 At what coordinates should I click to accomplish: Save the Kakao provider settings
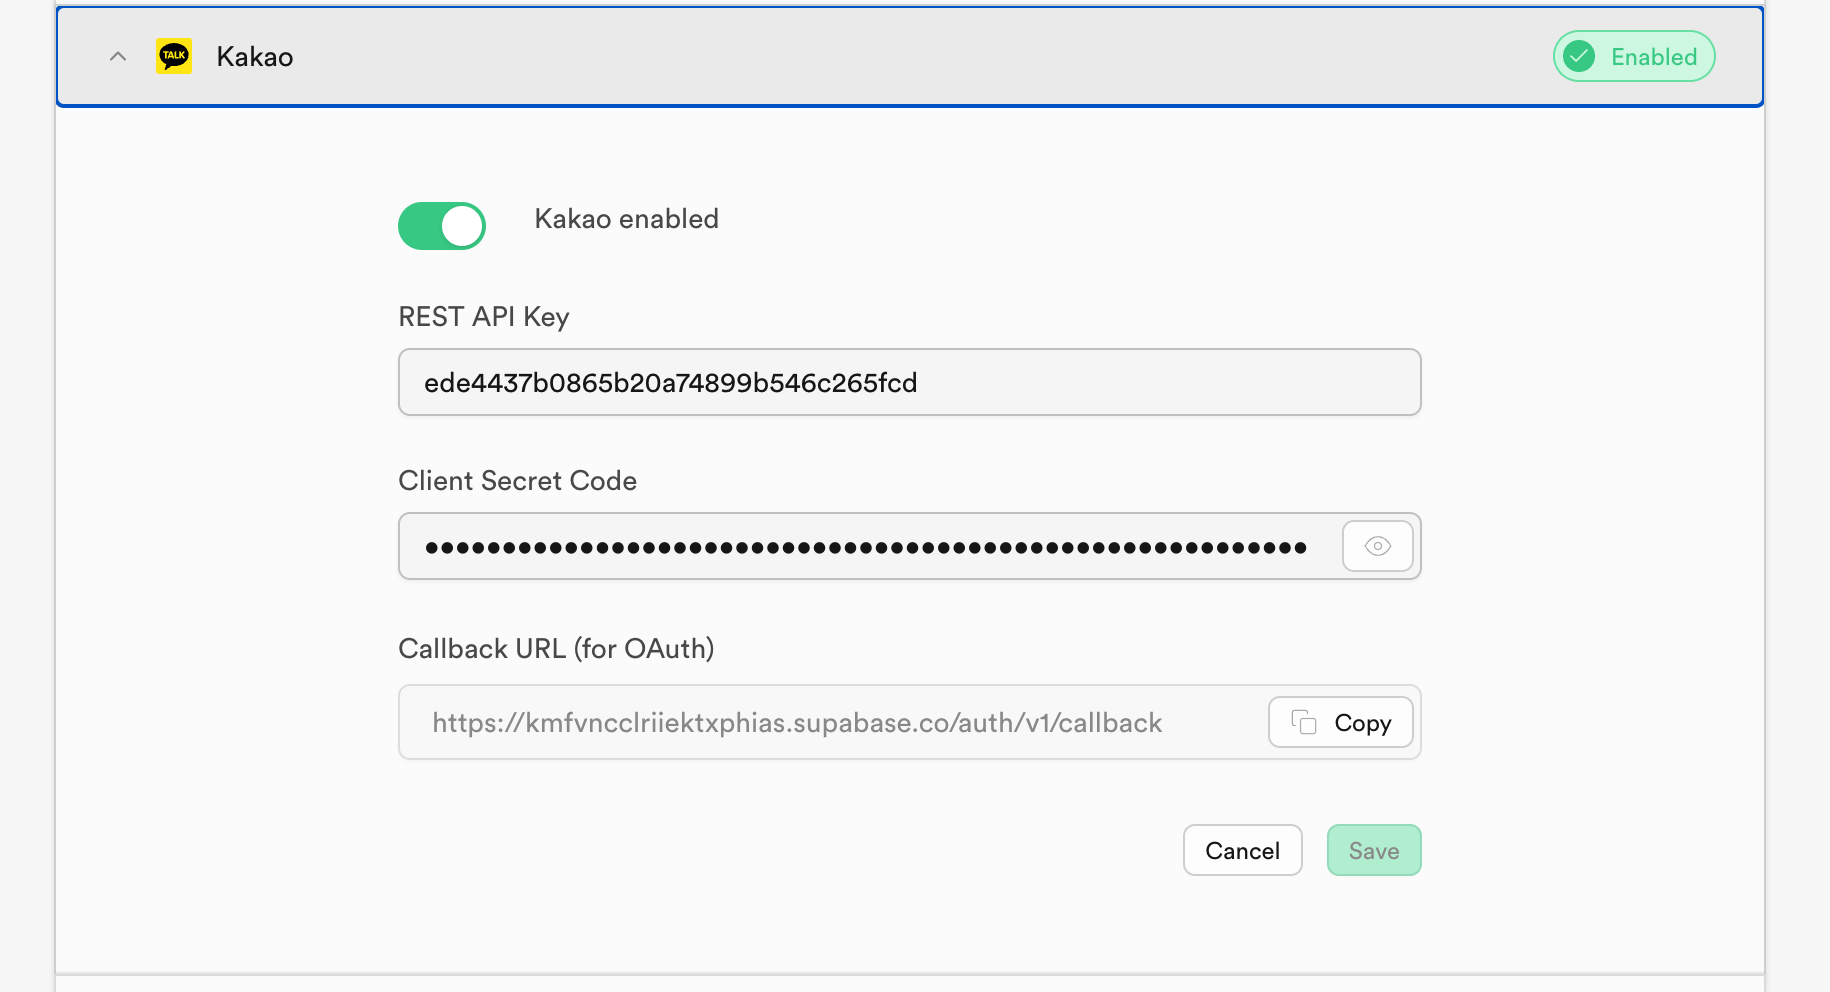[1374, 850]
